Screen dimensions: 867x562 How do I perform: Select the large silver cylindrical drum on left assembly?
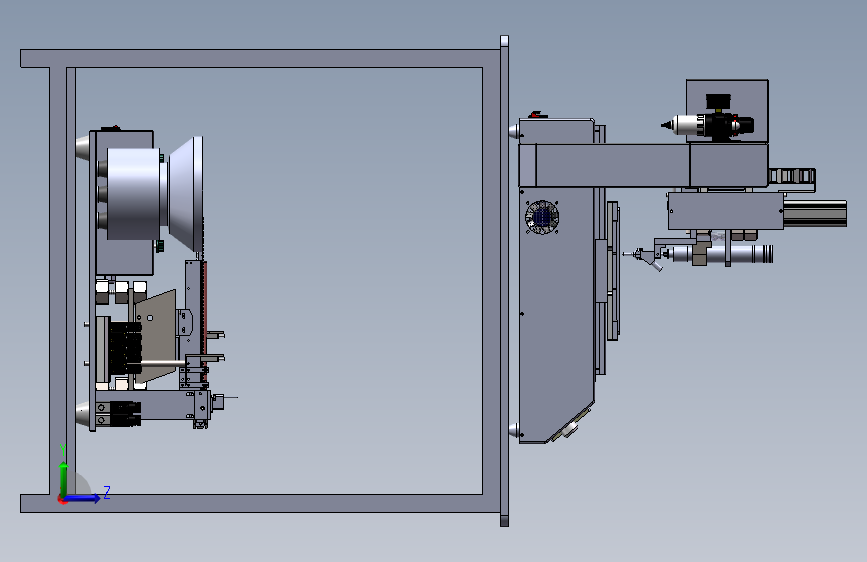tap(134, 194)
